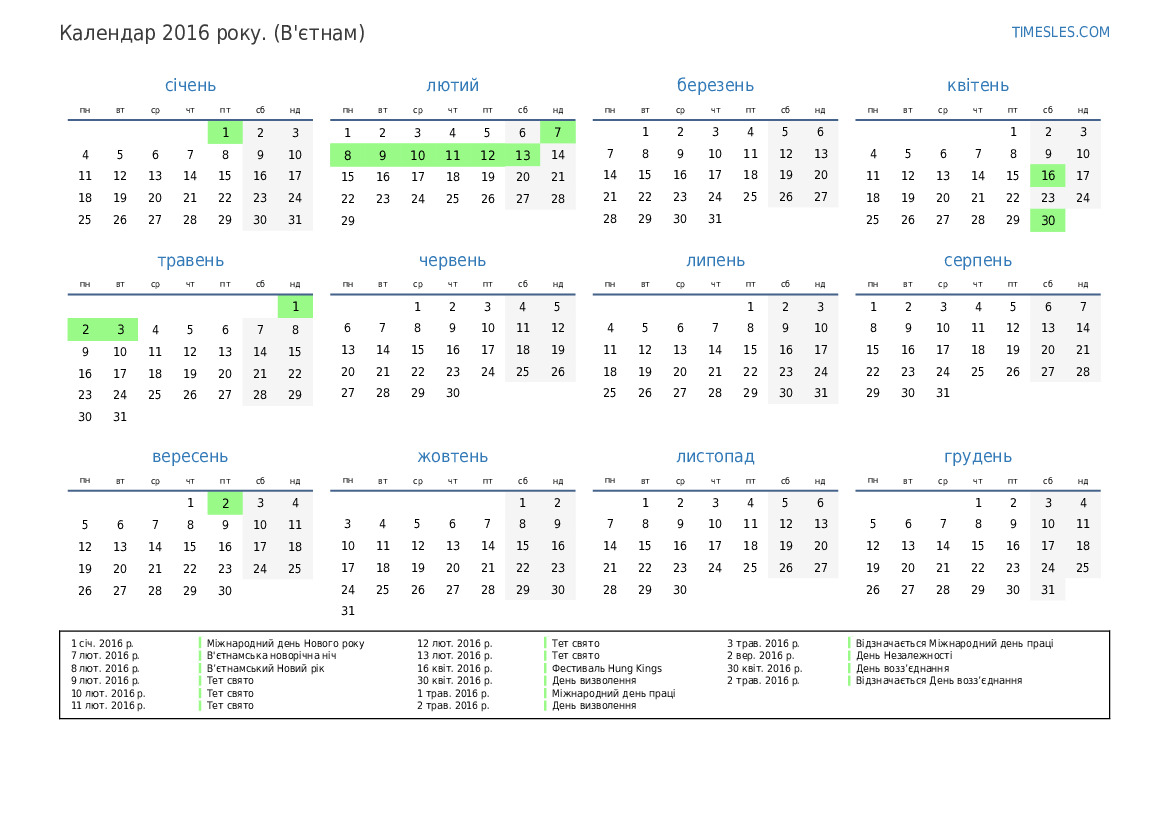Click day 31 in травень
Screen dimensions: 1169x827
120,417
